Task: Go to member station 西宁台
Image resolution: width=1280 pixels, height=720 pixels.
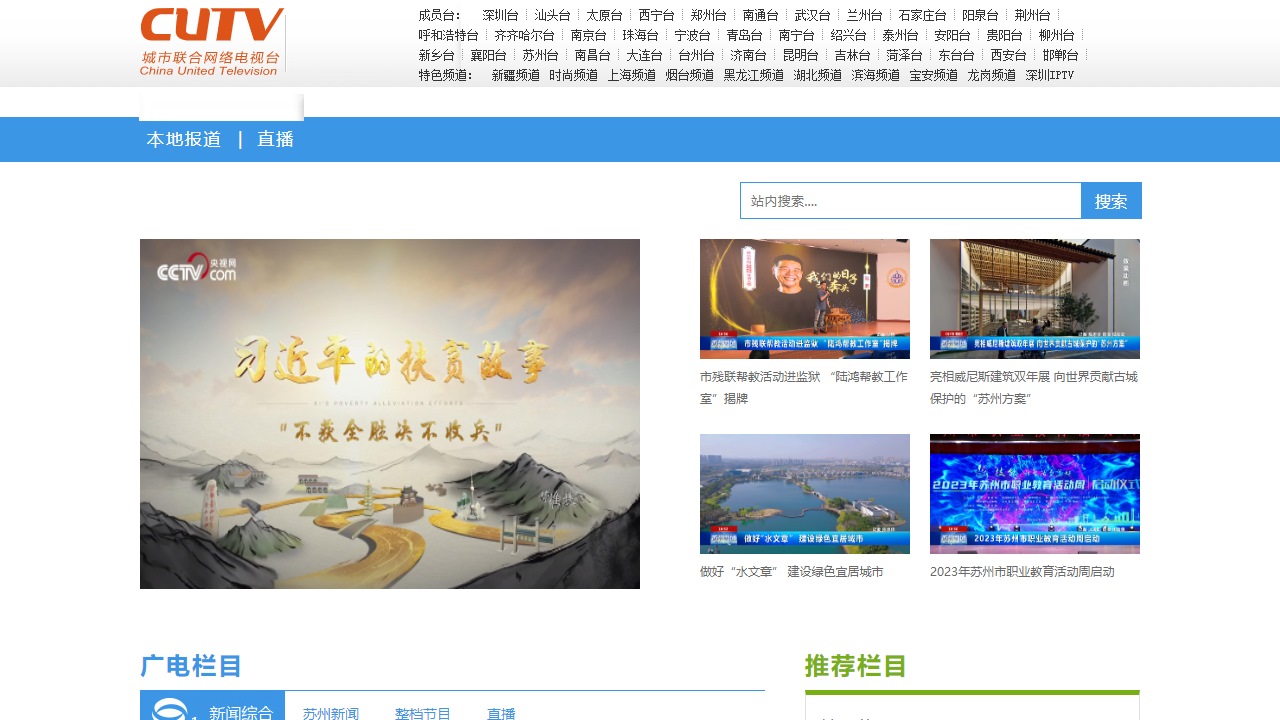Action: point(656,15)
